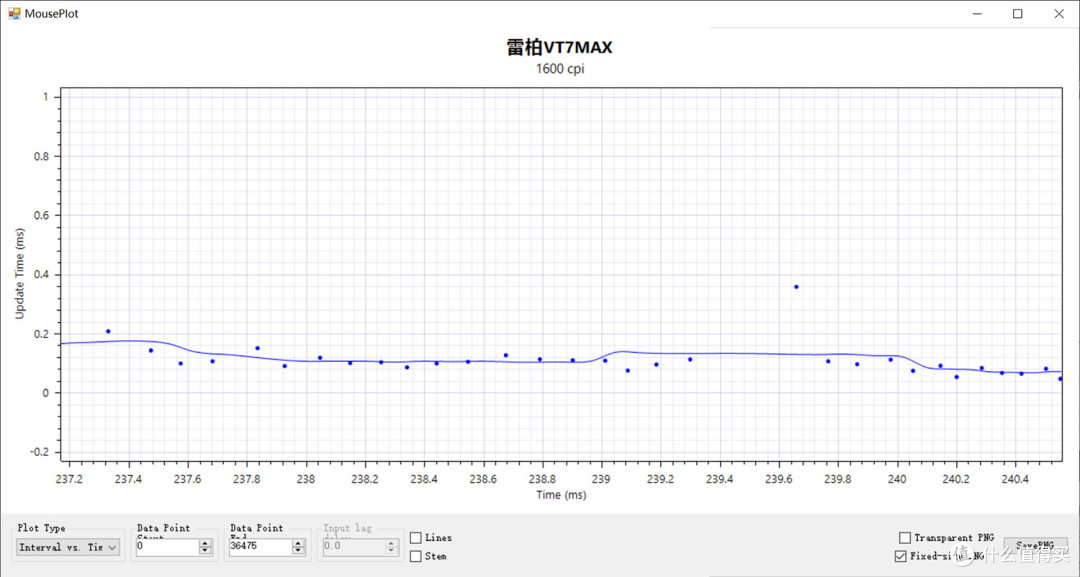Minimize the MousePlot window
The width and height of the screenshot is (1080, 577).
977,14
